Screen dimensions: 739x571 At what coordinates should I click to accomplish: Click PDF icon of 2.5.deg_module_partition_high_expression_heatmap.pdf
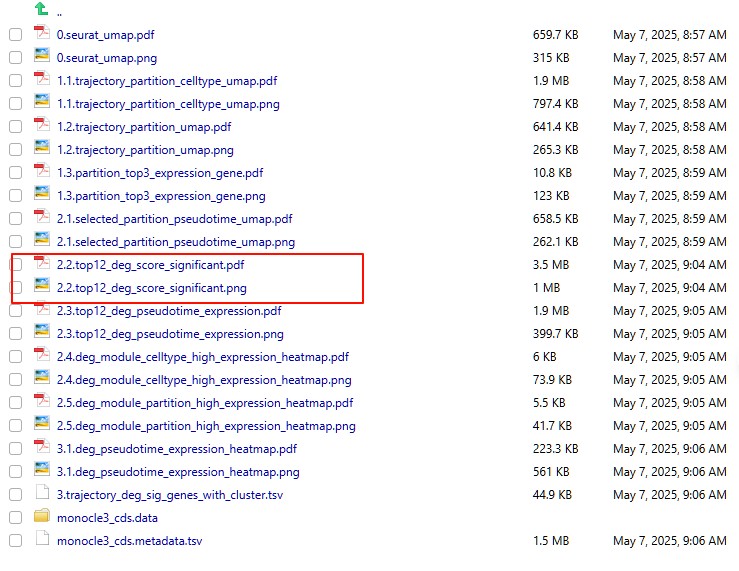42,401
